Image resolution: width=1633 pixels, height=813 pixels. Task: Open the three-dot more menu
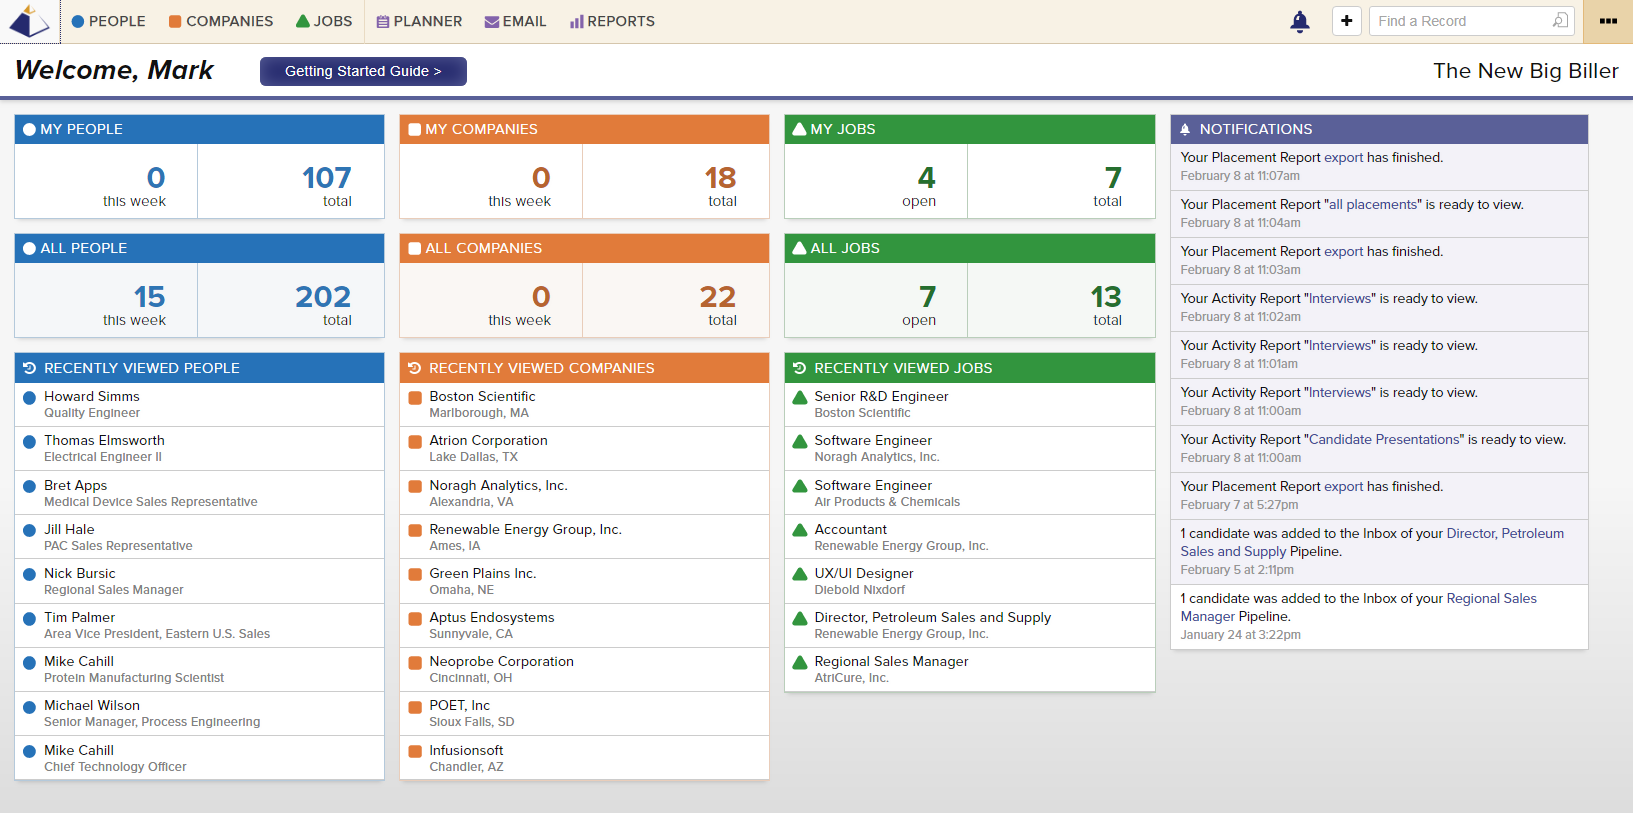pos(1608,21)
